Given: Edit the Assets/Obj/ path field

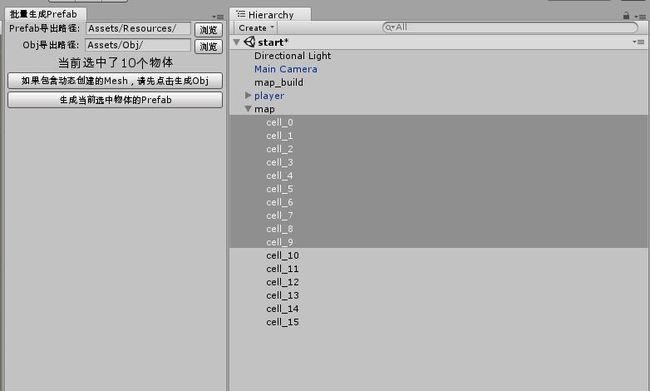Looking at the screenshot, I should (x=138, y=45).
